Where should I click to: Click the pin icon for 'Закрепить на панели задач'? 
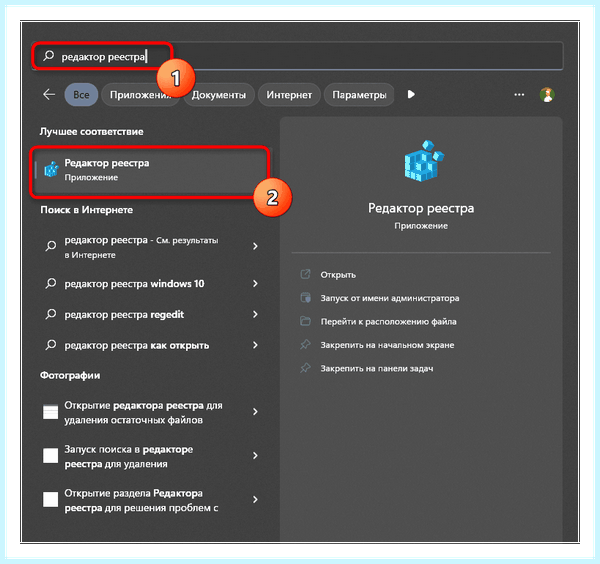[x=305, y=368]
